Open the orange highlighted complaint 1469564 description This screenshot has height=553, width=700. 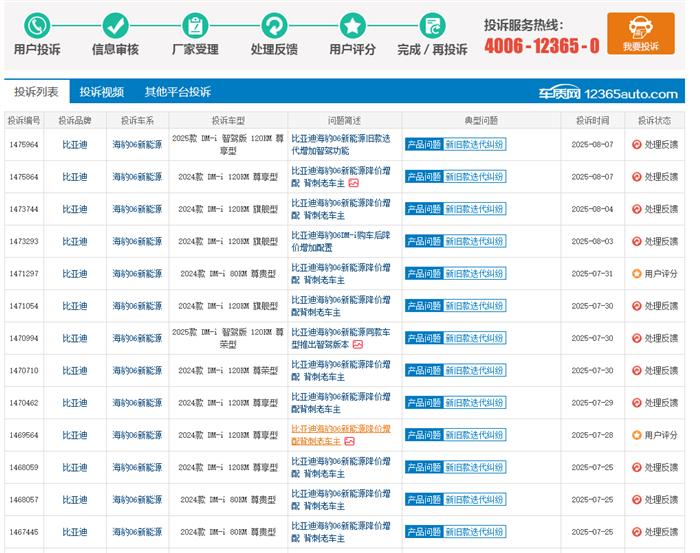coord(341,435)
